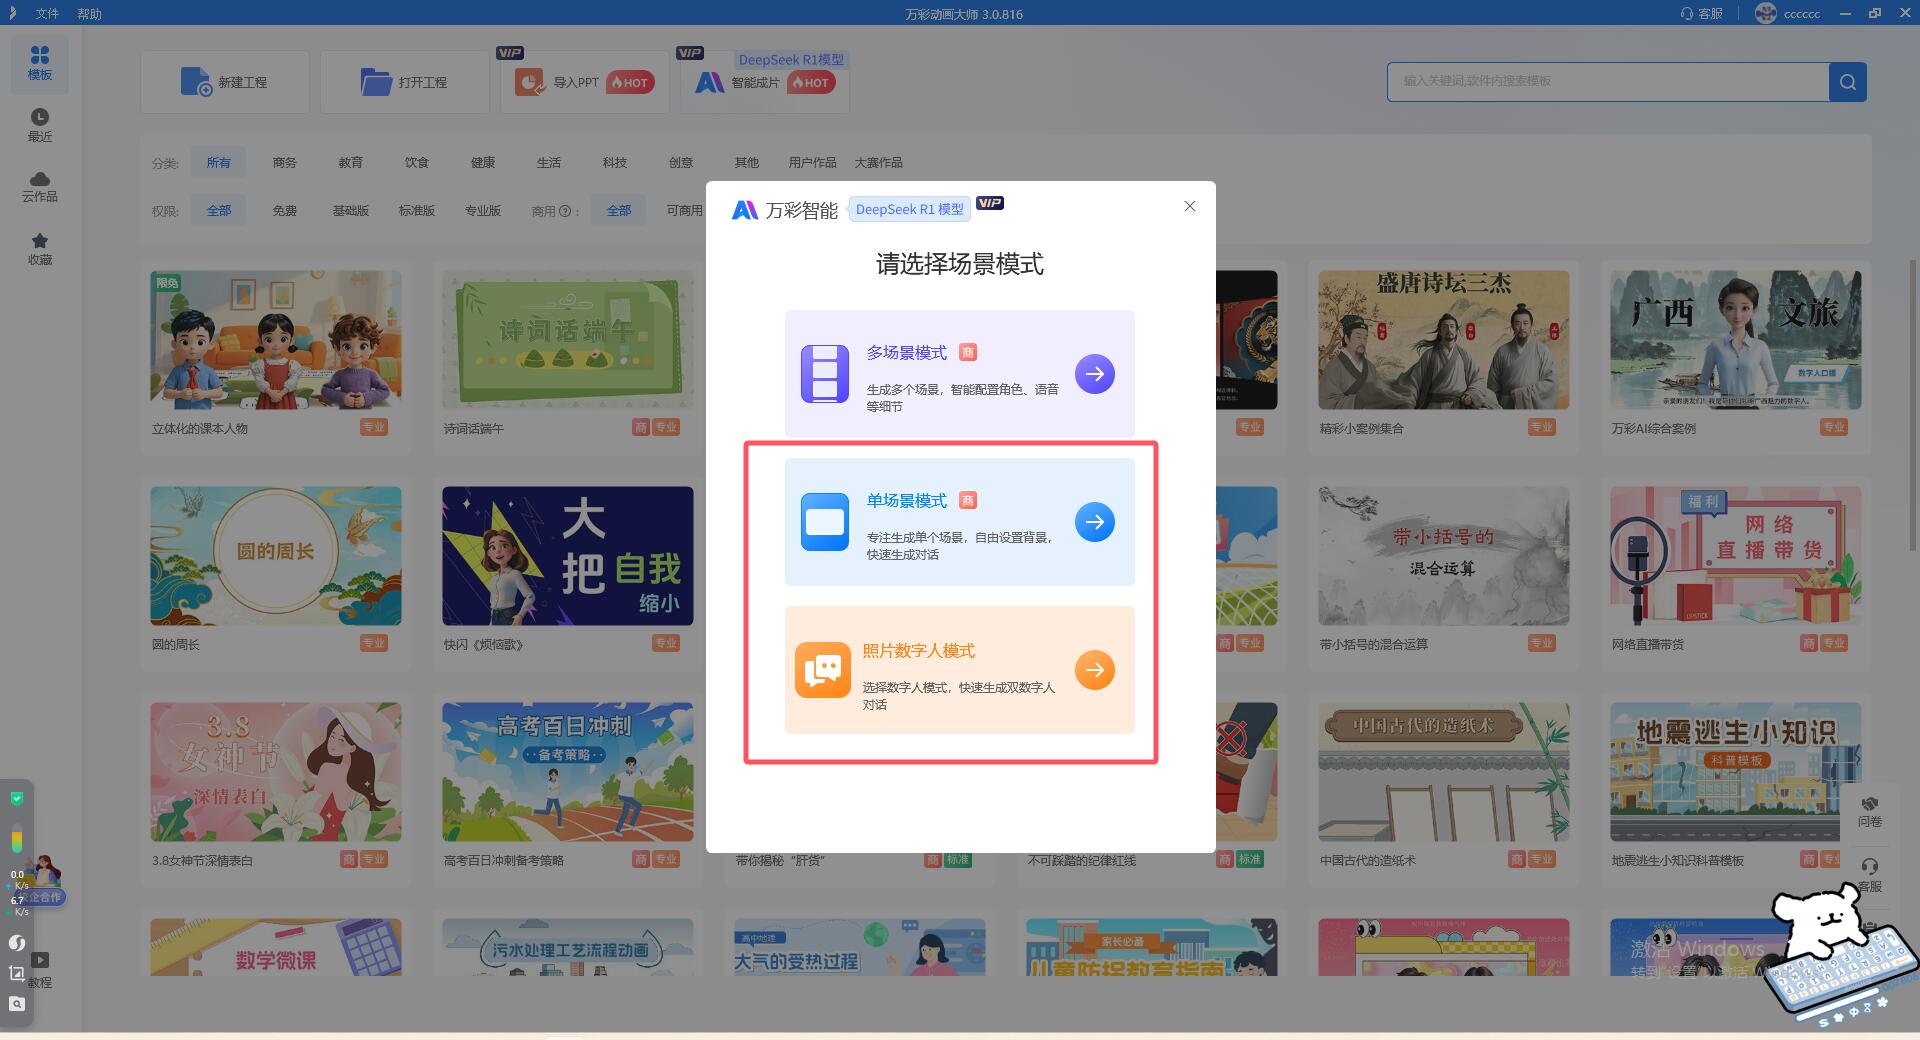Viewport: 1920px width, 1040px height.
Task: Click the 多场景模式 purple arrow button
Action: coord(1095,374)
